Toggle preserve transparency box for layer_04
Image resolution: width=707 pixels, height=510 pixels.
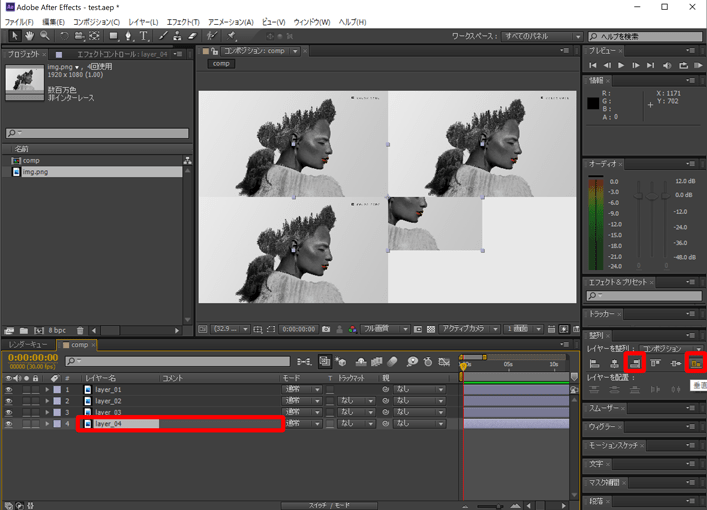coord(331,424)
